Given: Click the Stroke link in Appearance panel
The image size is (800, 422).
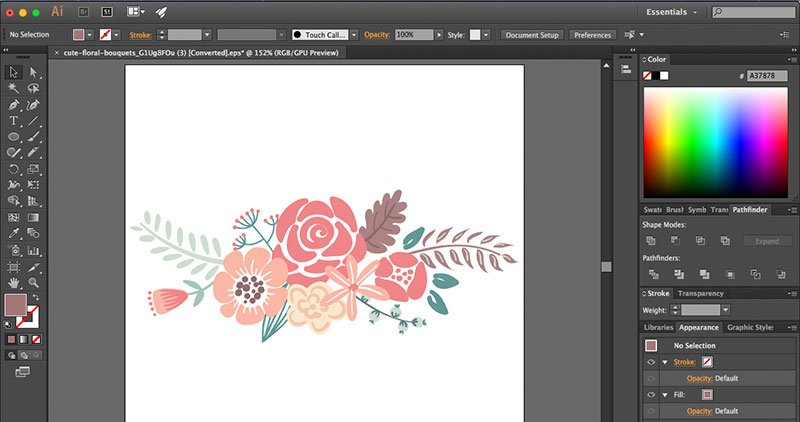Looking at the screenshot, I should pos(685,362).
